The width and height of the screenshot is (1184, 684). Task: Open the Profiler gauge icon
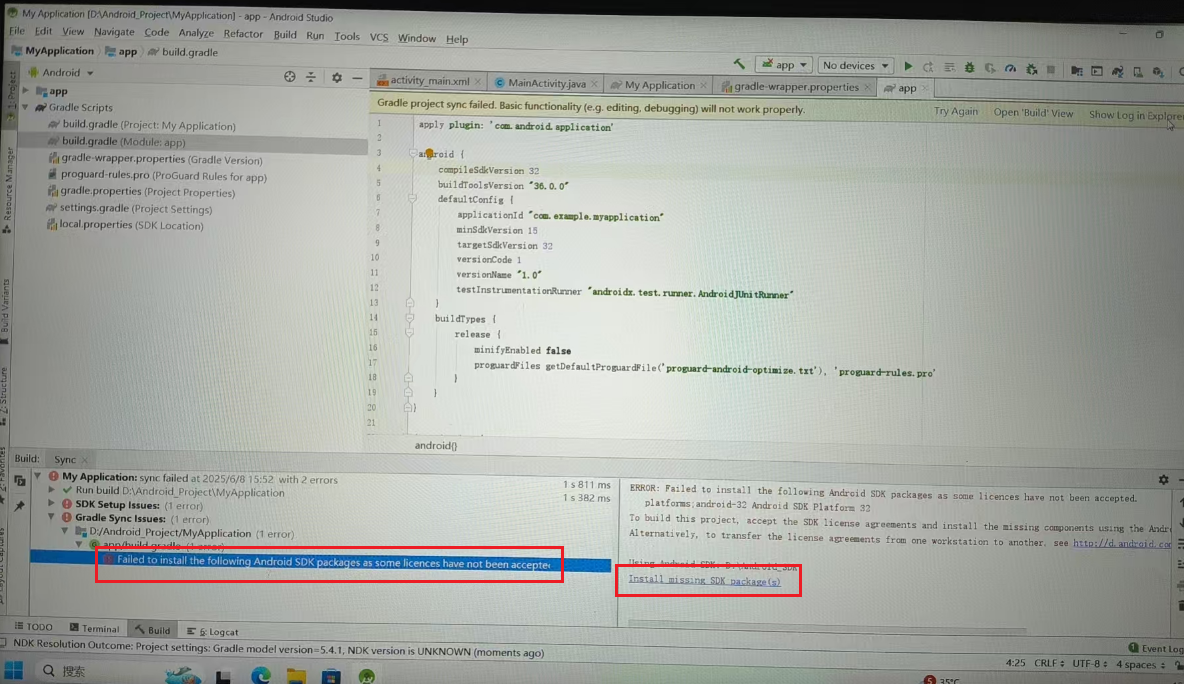pyautogui.click(x=1010, y=69)
